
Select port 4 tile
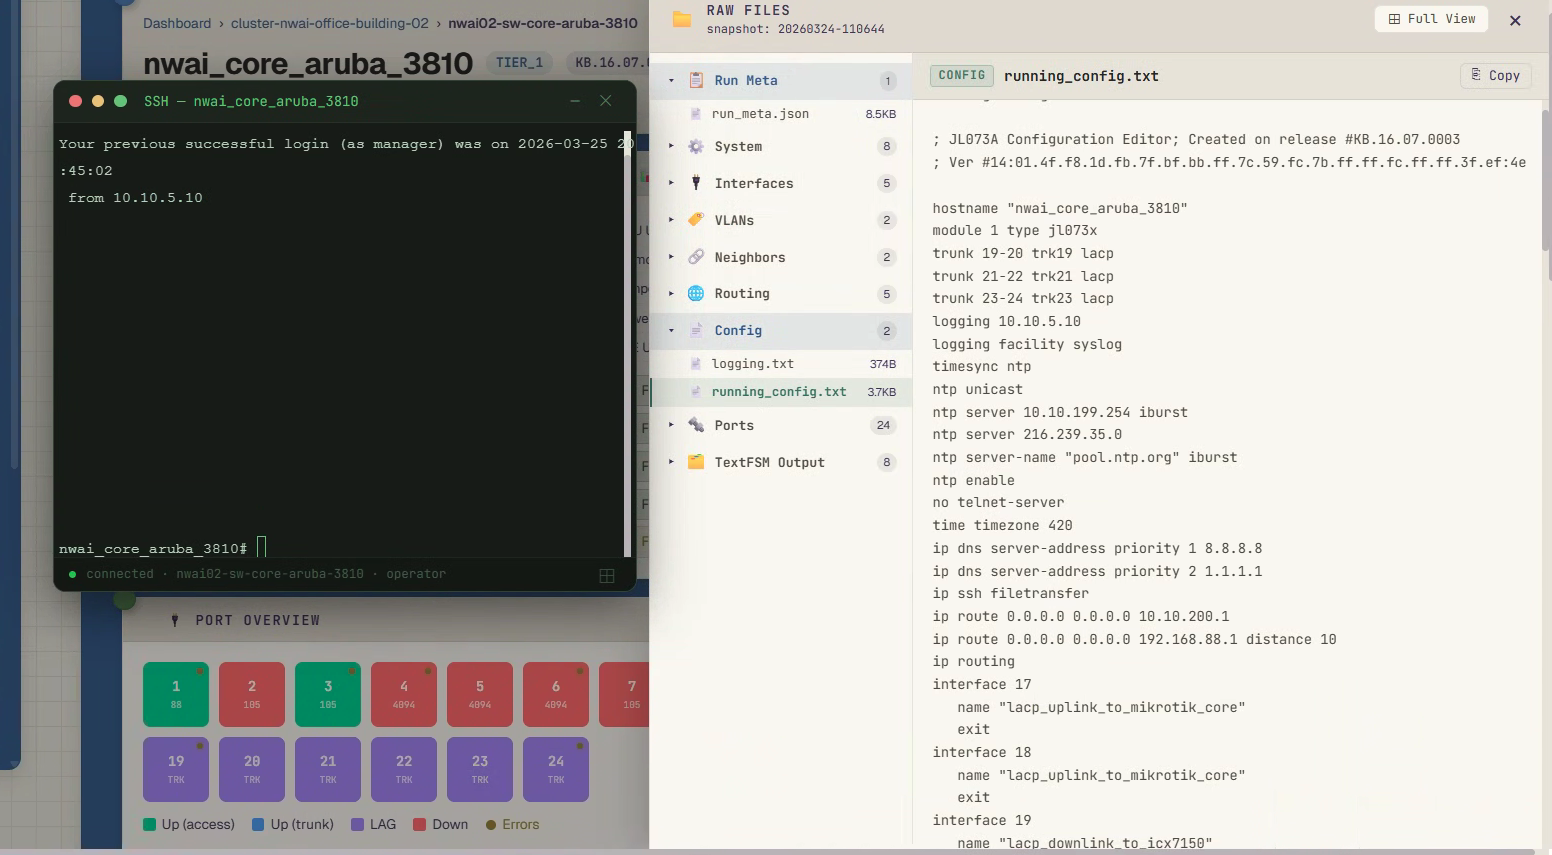[x=404, y=694]
